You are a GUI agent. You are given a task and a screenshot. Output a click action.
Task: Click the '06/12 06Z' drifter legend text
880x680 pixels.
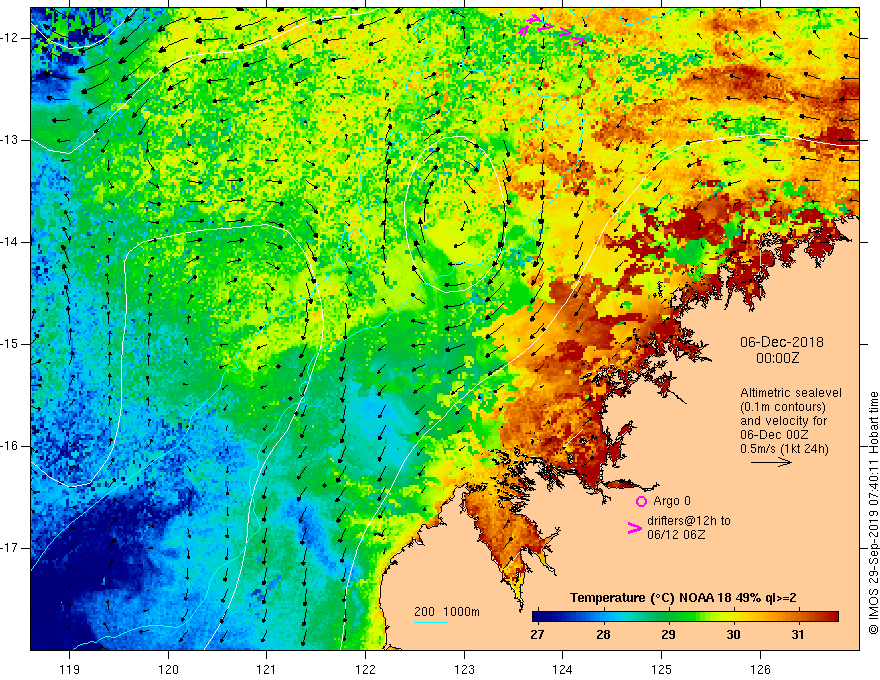pos(676,535)
